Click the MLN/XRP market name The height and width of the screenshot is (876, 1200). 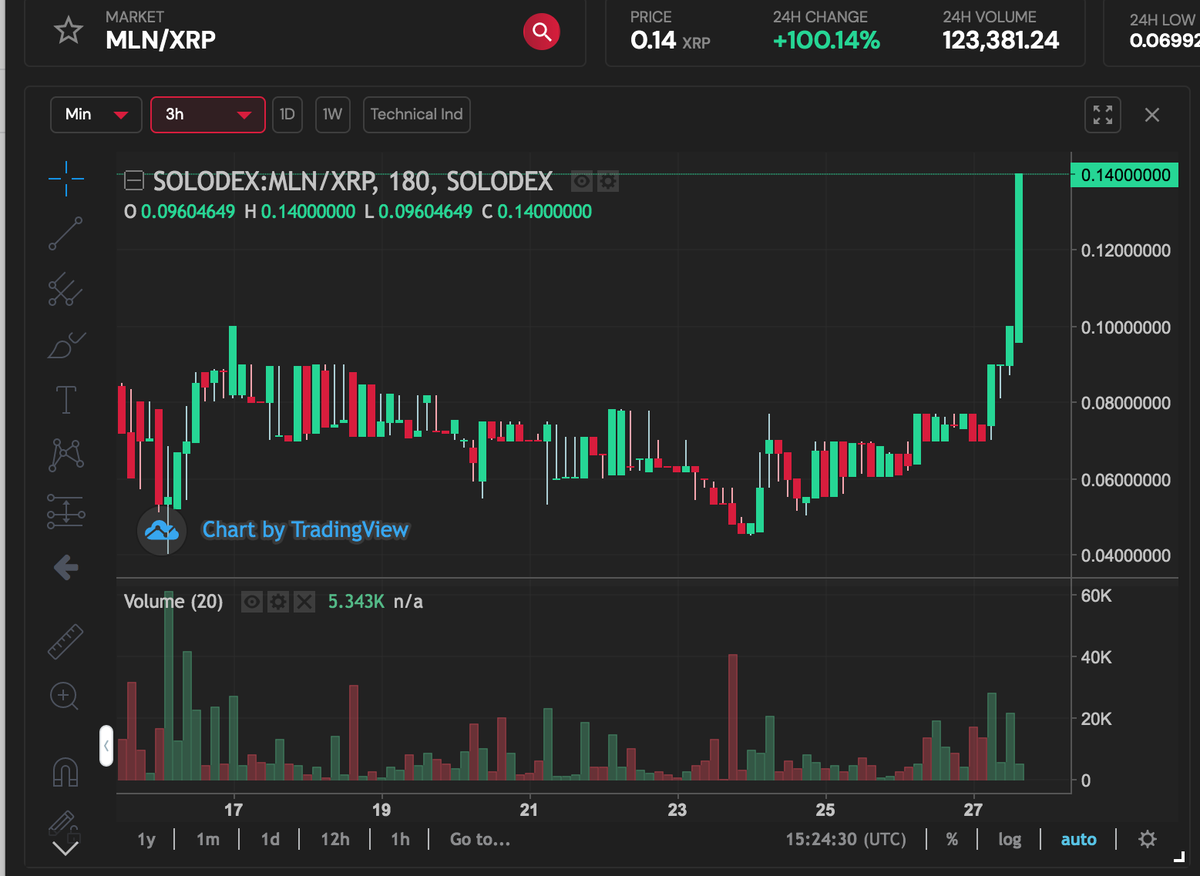click(160, 40)
